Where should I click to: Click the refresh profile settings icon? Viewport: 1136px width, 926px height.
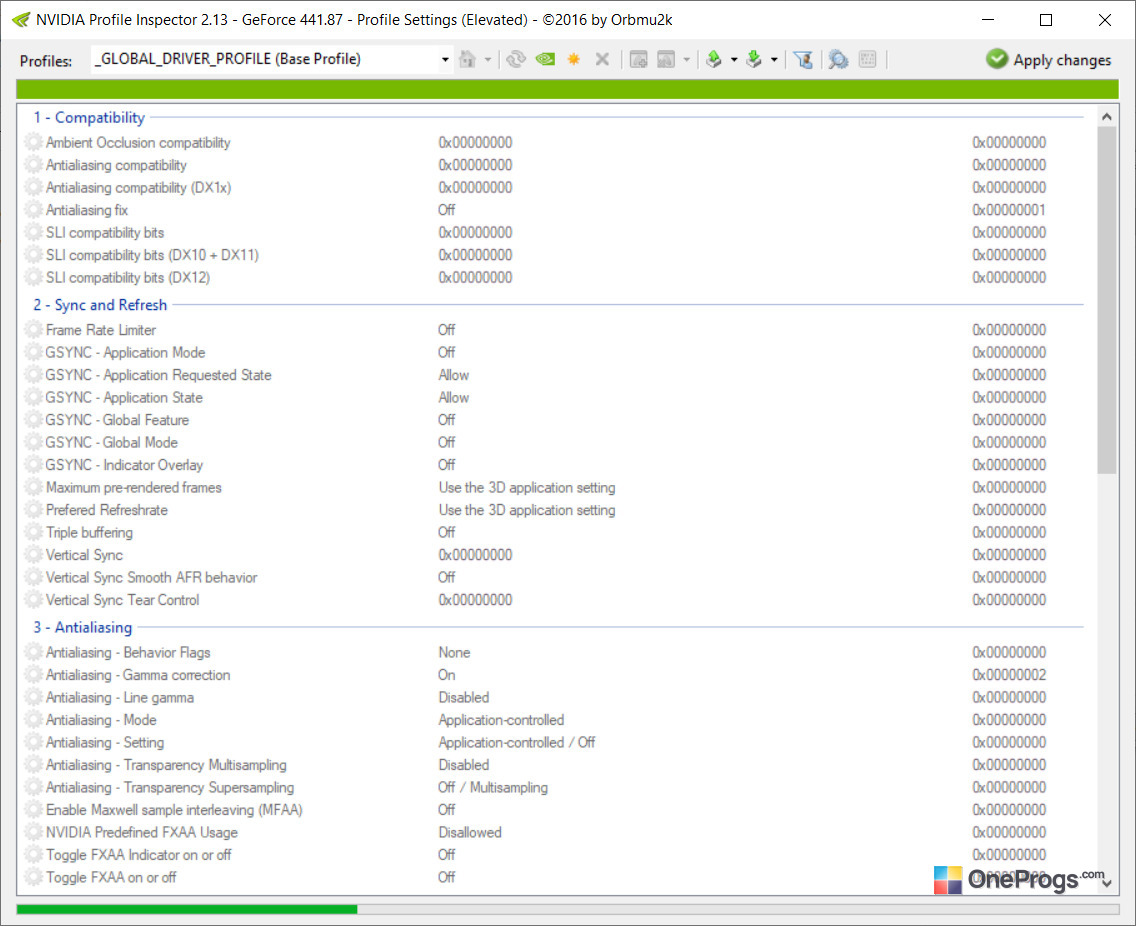point(516,59)
